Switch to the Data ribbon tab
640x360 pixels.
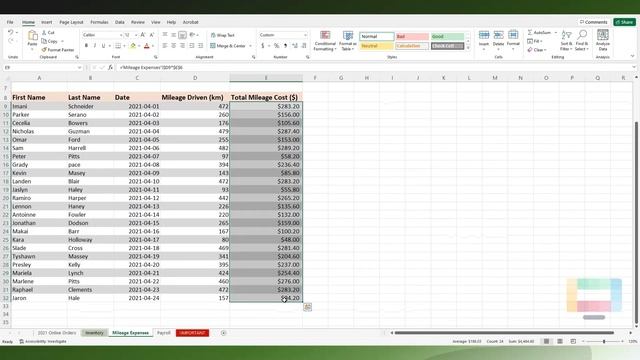120,22
